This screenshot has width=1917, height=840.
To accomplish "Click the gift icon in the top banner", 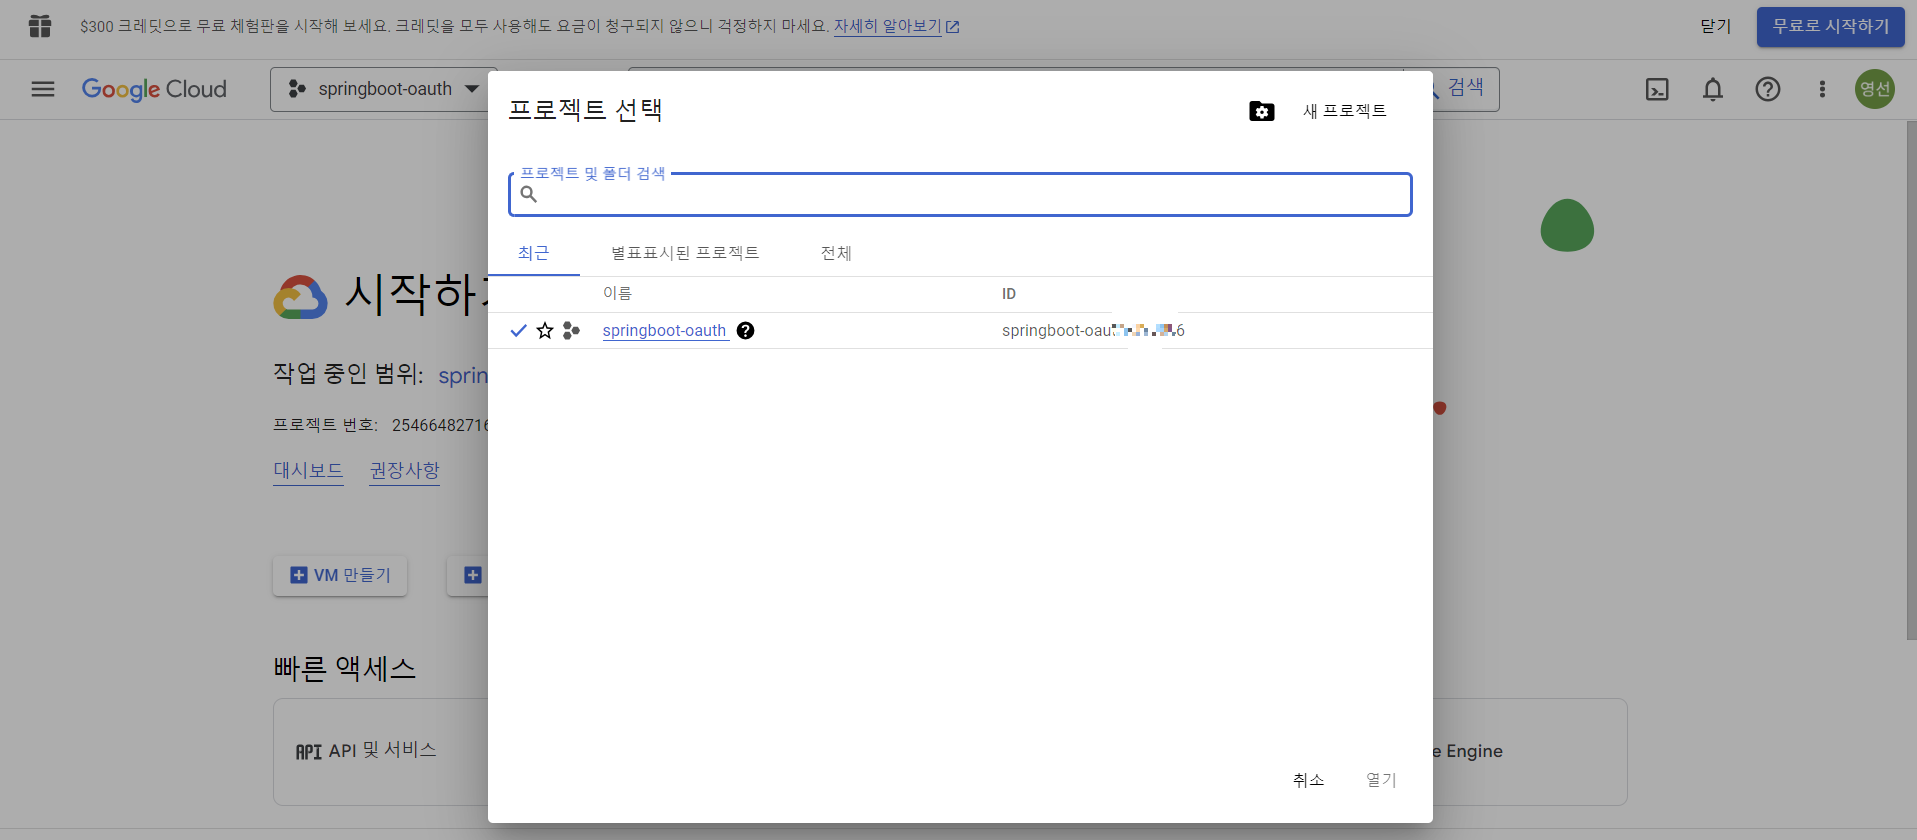I will click(40, 26).
